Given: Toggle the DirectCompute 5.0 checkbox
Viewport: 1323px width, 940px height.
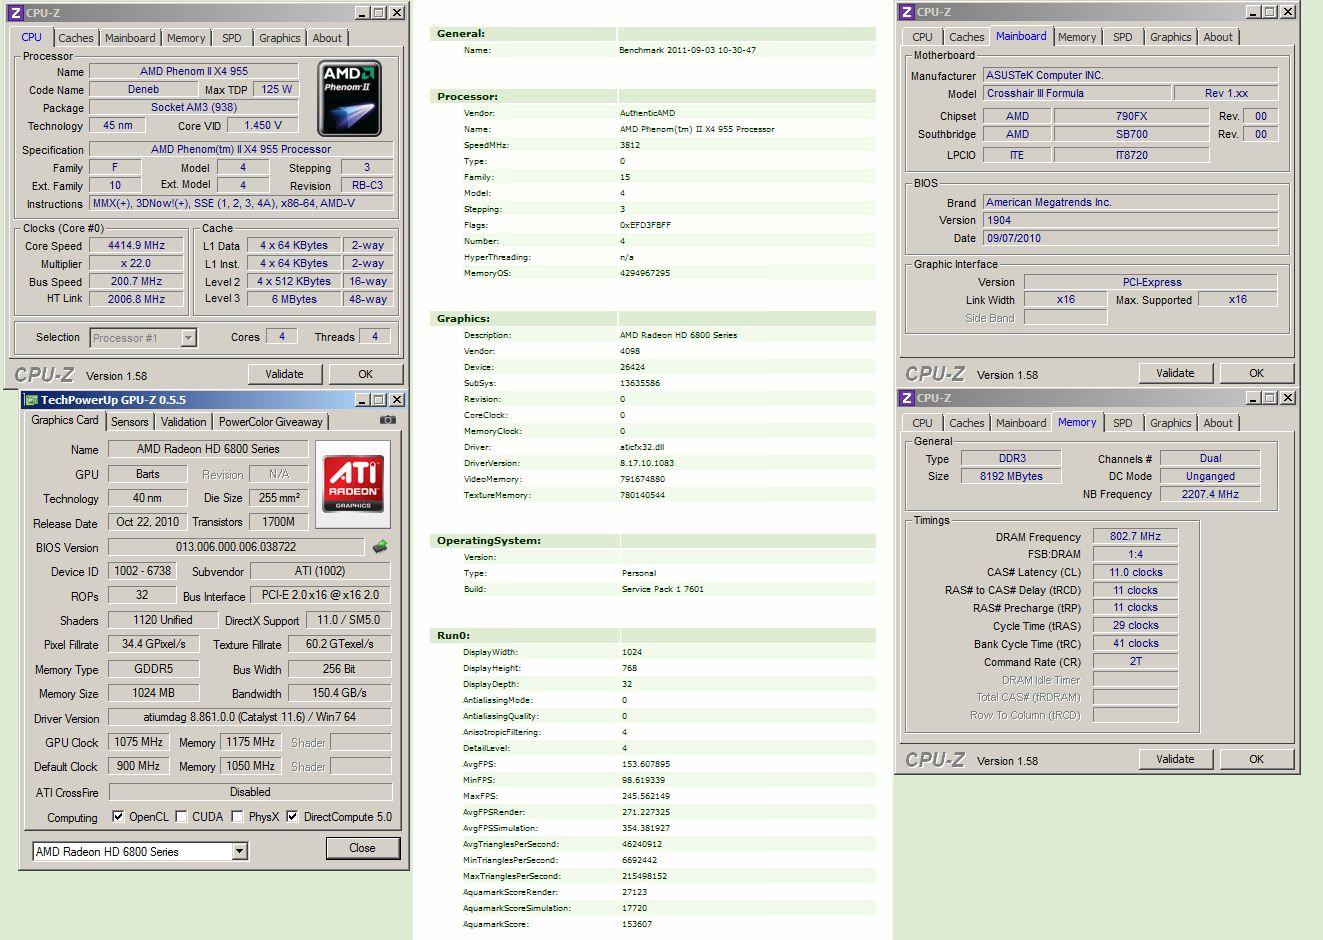Looking at the screenshot, I should [292, 817].
